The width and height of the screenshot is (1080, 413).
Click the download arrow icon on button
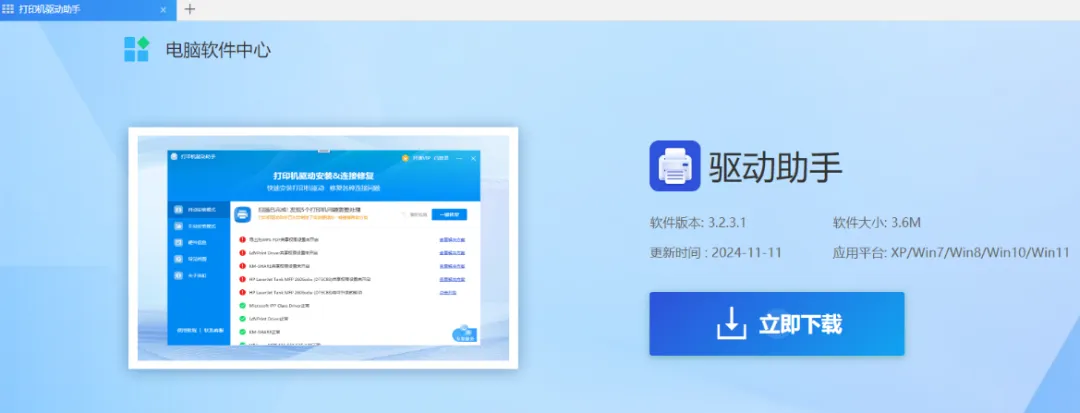click(732, 323)
